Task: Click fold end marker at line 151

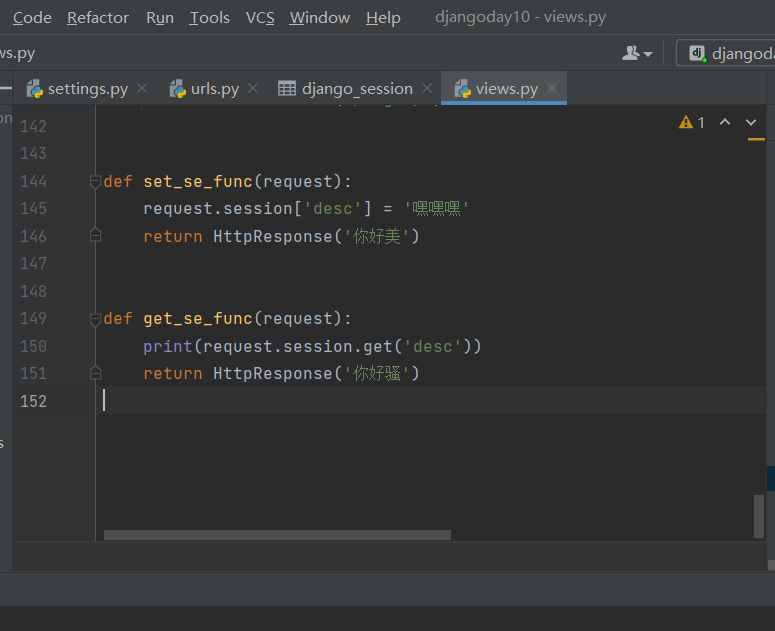Action: click(x=95, y=373)
